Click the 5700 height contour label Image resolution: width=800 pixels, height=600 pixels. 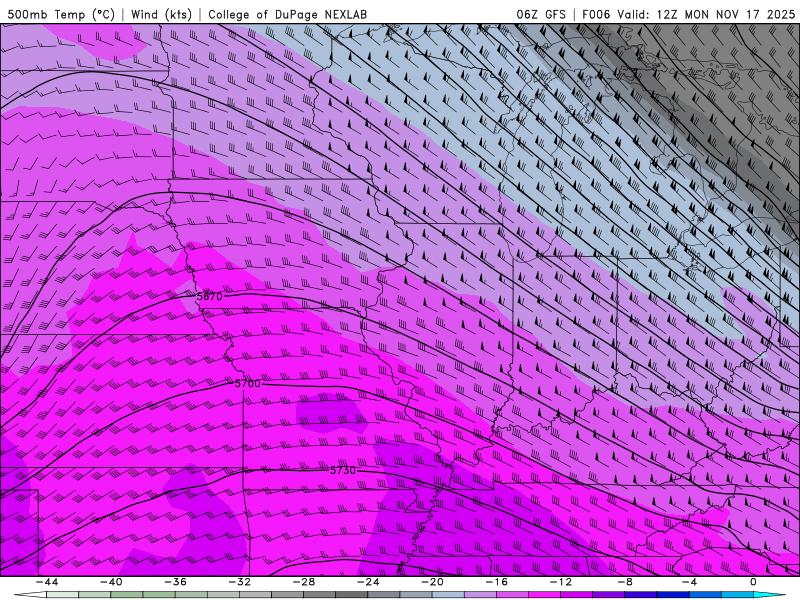click(247, 384)
